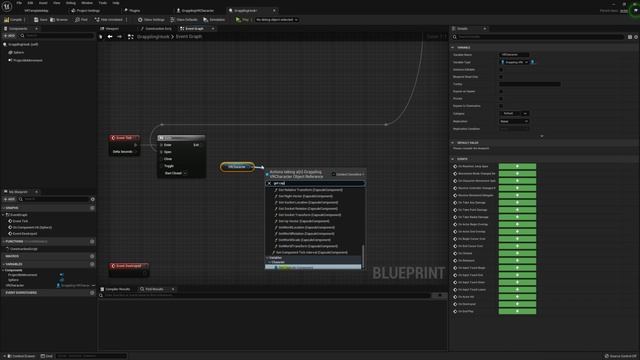
Task: Click the Variable Name input field
Action: coord(514,55)
